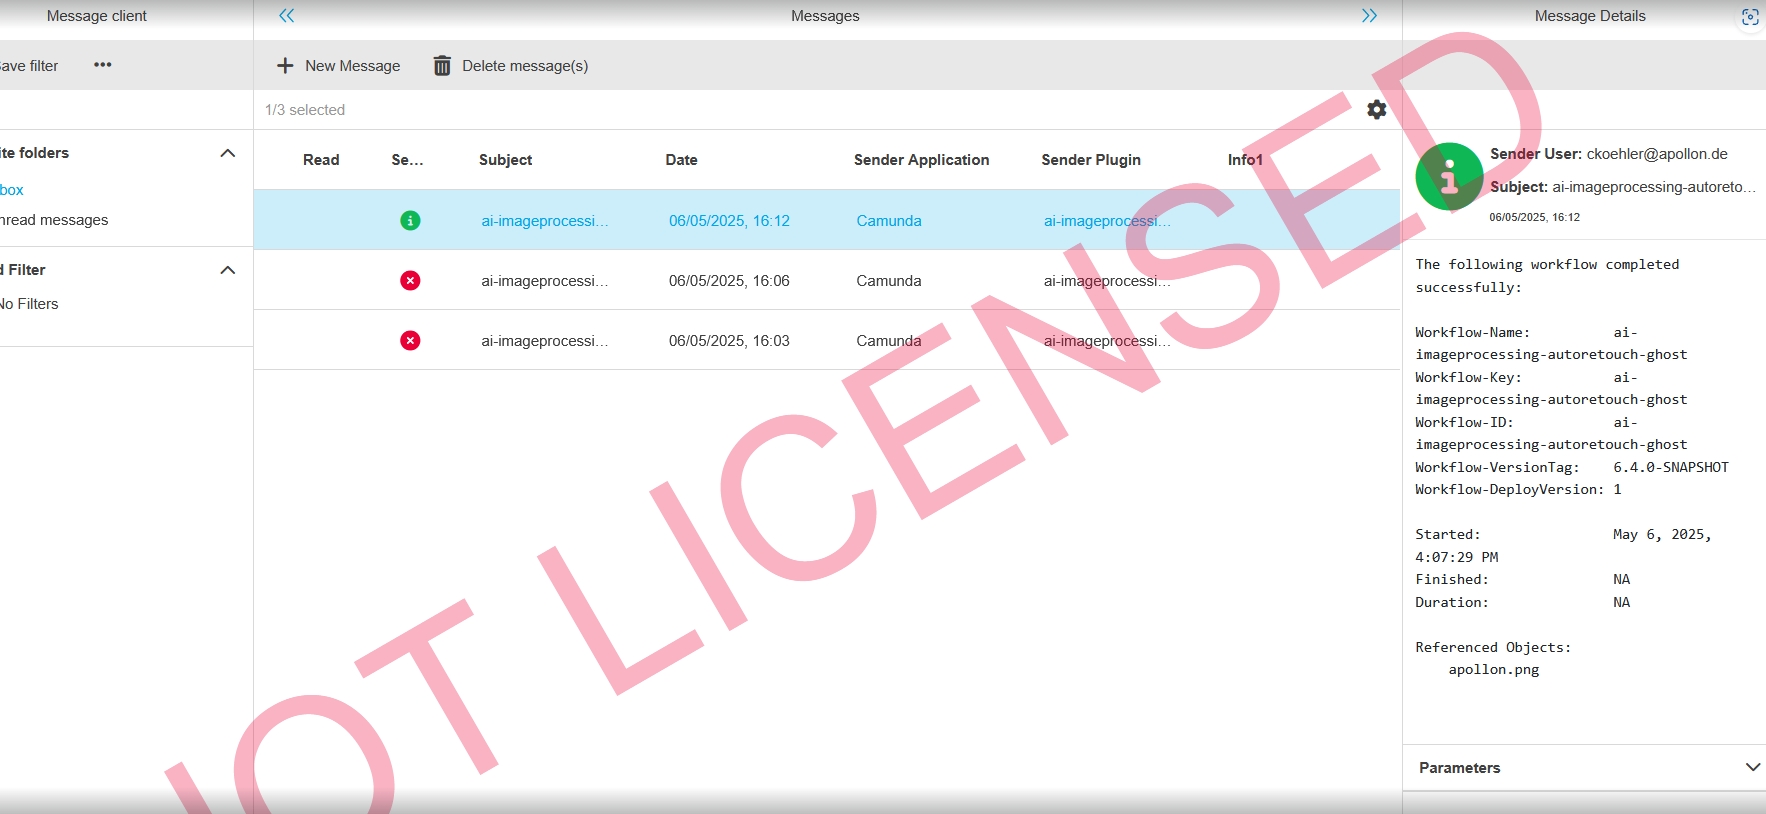Click Camunda cell in the 16:06 row
The height and width of the screenshot is (814, 1766).
pyautogui.click(x=889, y=281)
